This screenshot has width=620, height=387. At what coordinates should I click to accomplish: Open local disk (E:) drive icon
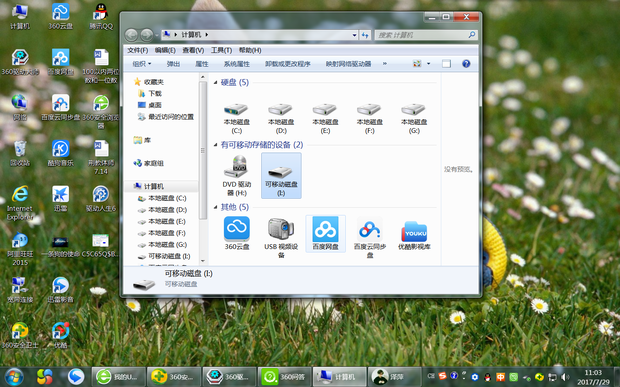(x=325, y=109)
